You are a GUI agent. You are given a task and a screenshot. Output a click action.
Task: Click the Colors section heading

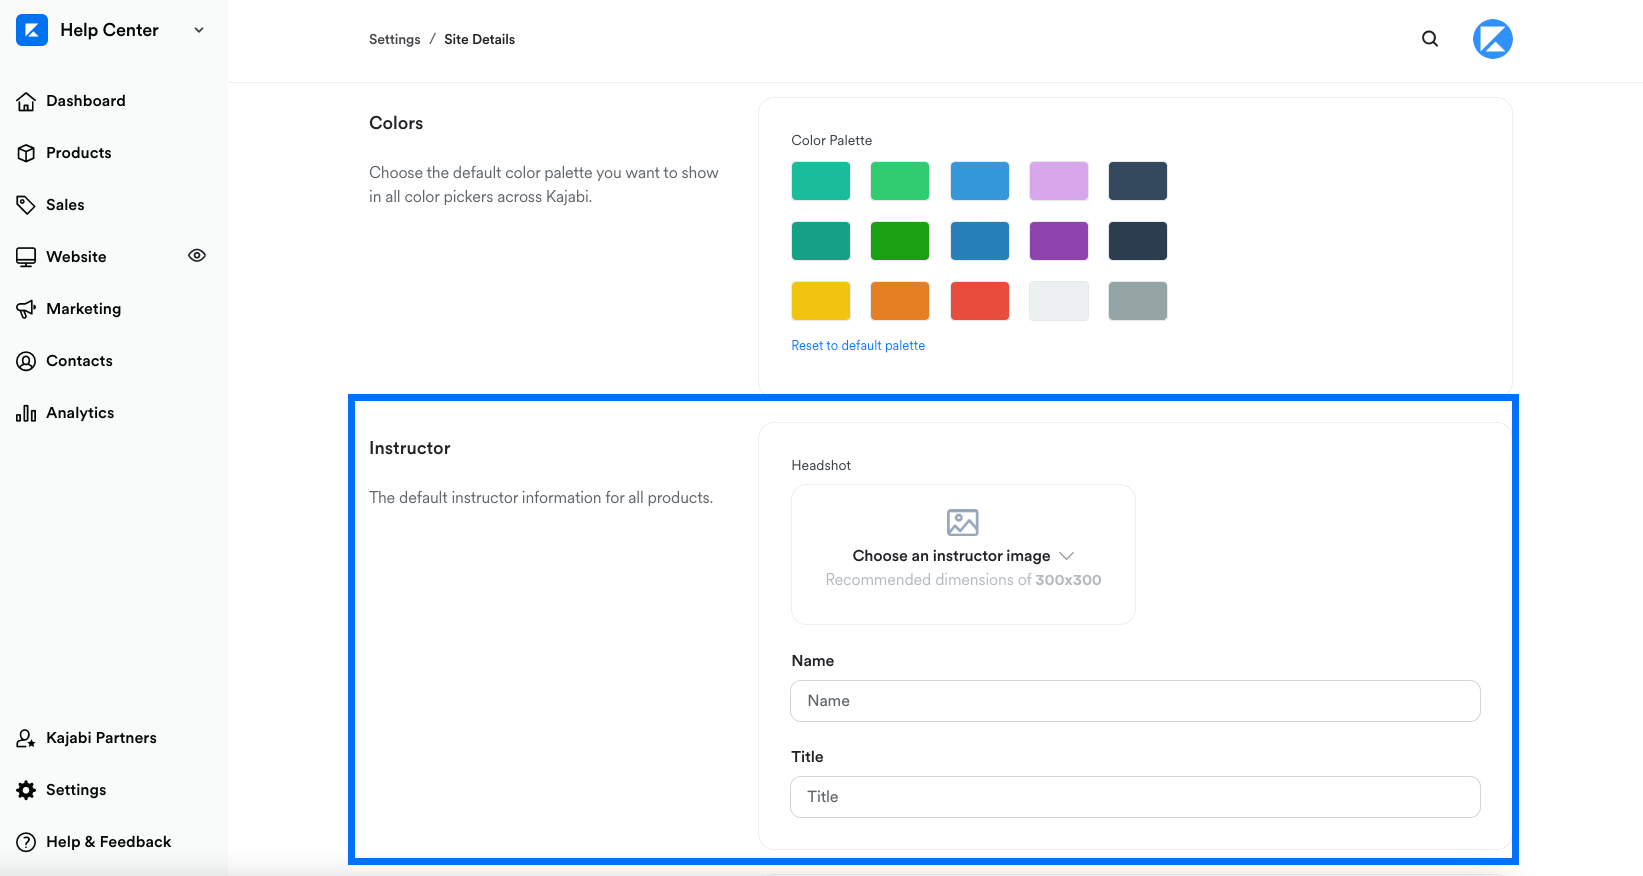(396, 123)
